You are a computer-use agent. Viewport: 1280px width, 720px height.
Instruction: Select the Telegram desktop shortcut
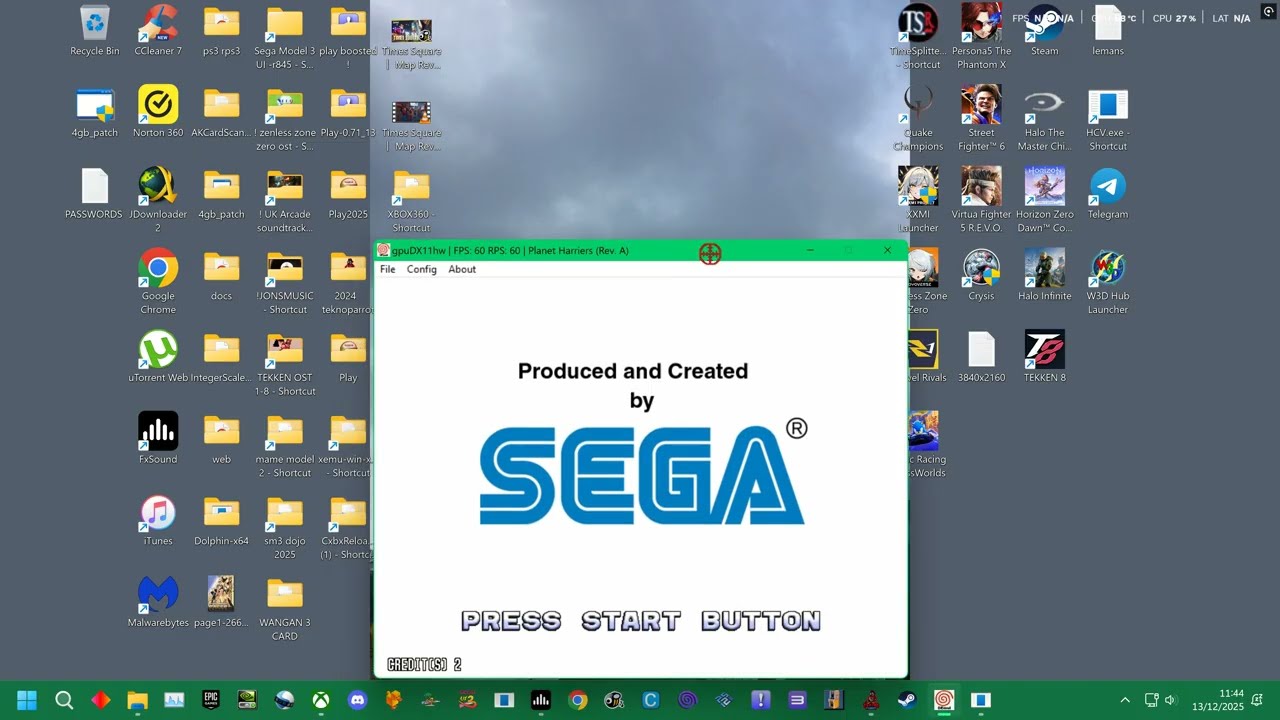point(1108,194)
